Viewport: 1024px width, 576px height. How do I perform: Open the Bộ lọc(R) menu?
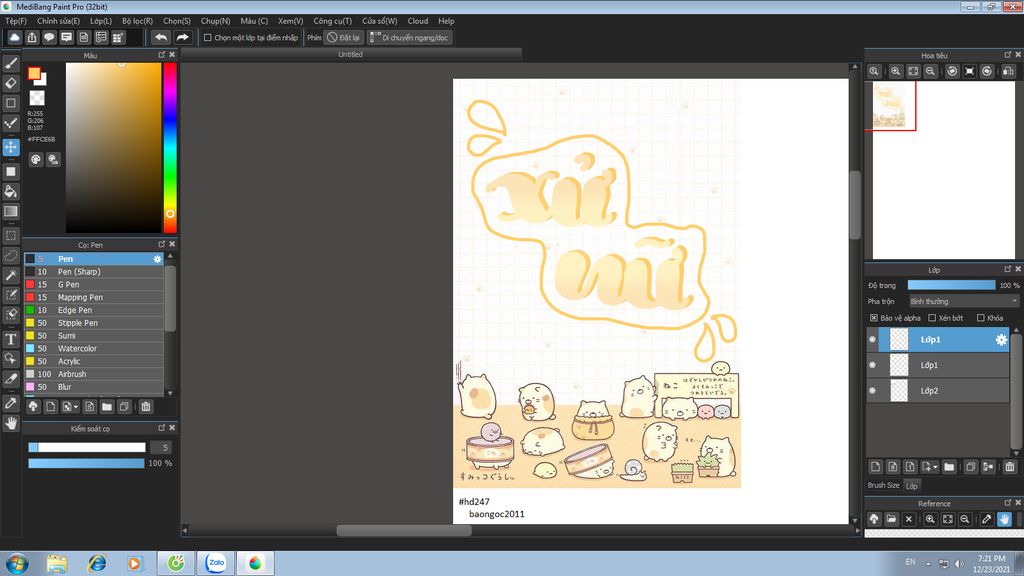[x=137, y=21]
